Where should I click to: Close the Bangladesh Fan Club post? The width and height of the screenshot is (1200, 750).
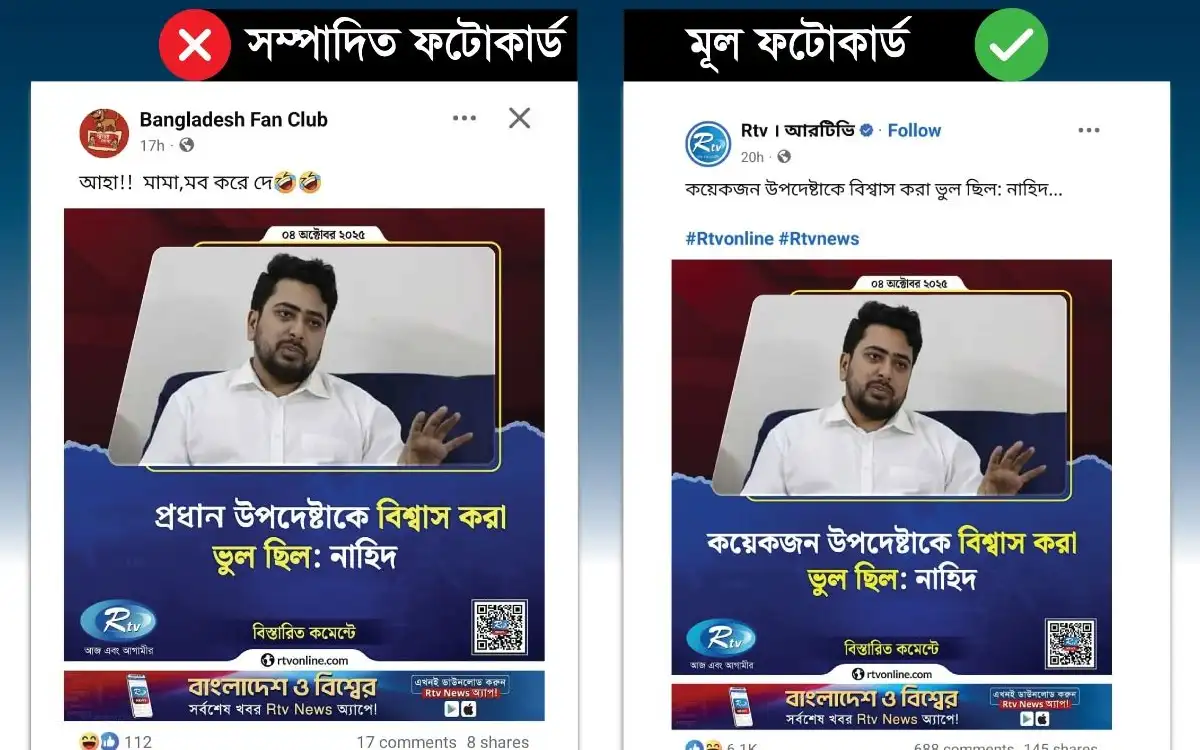(519, 118)
